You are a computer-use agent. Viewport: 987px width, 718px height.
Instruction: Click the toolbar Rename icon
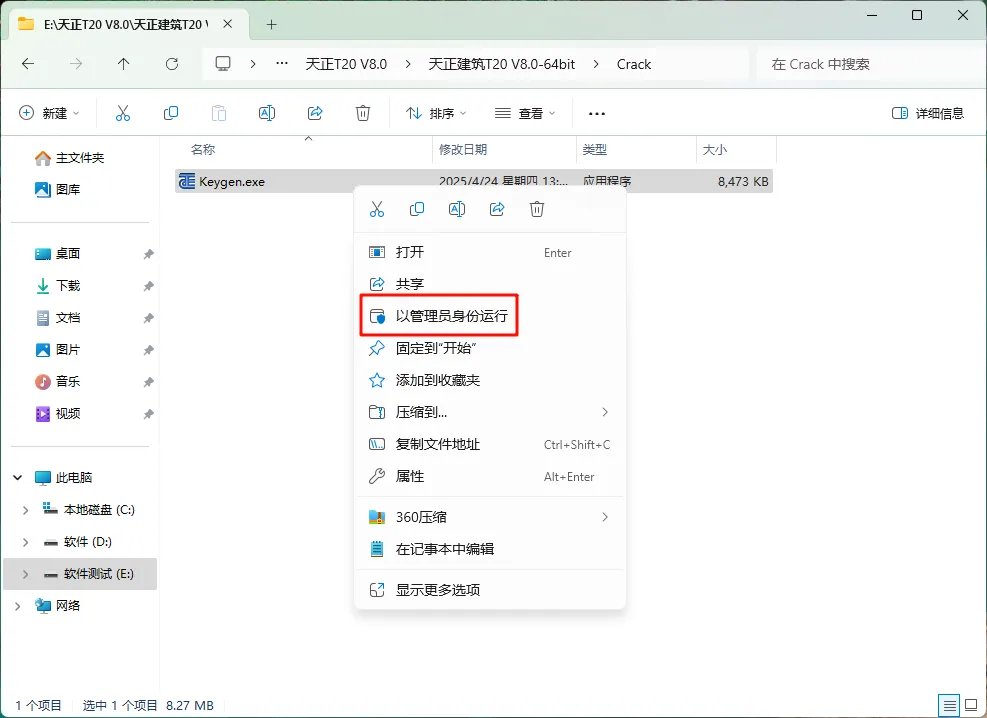(x=267, y=113)
